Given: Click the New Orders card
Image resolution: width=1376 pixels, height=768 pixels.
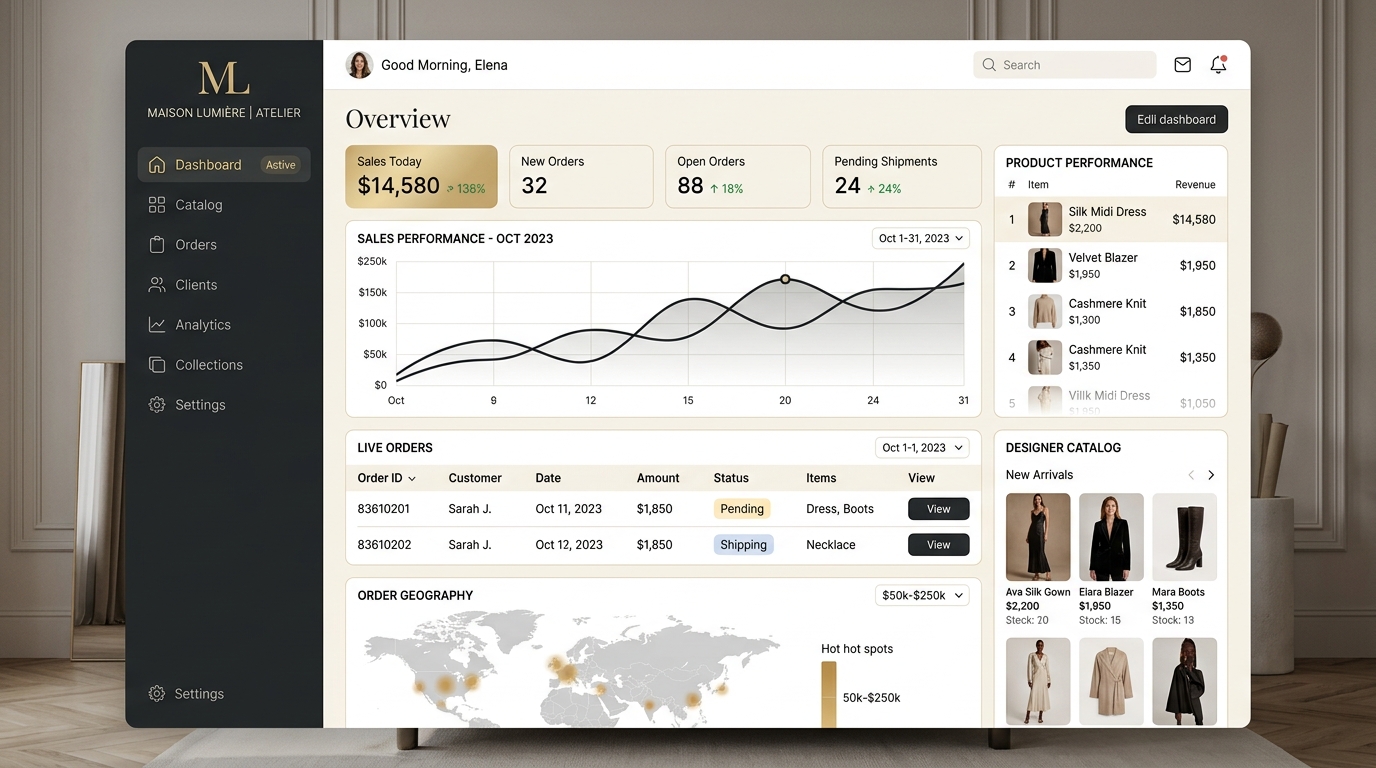Looking at the screenshot, I should tap(581, 177).
